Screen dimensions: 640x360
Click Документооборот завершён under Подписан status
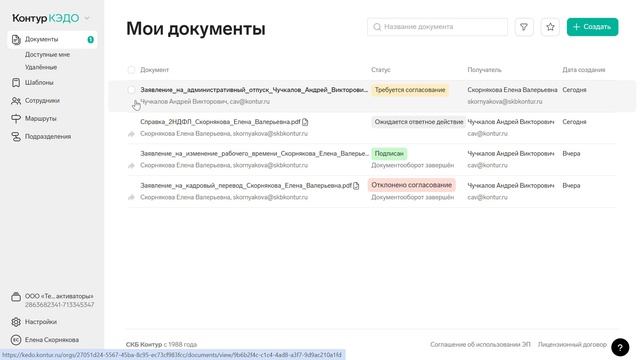coord(413,166)
